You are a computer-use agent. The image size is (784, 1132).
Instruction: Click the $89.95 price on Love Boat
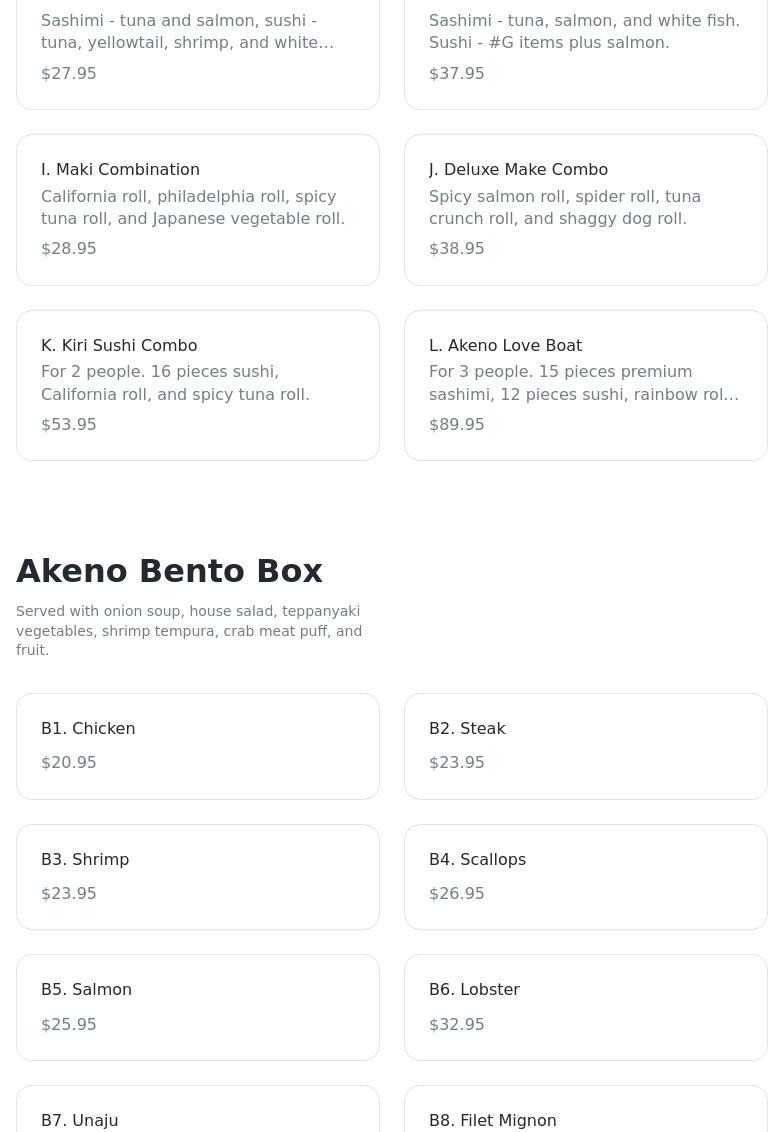(457, 425)
